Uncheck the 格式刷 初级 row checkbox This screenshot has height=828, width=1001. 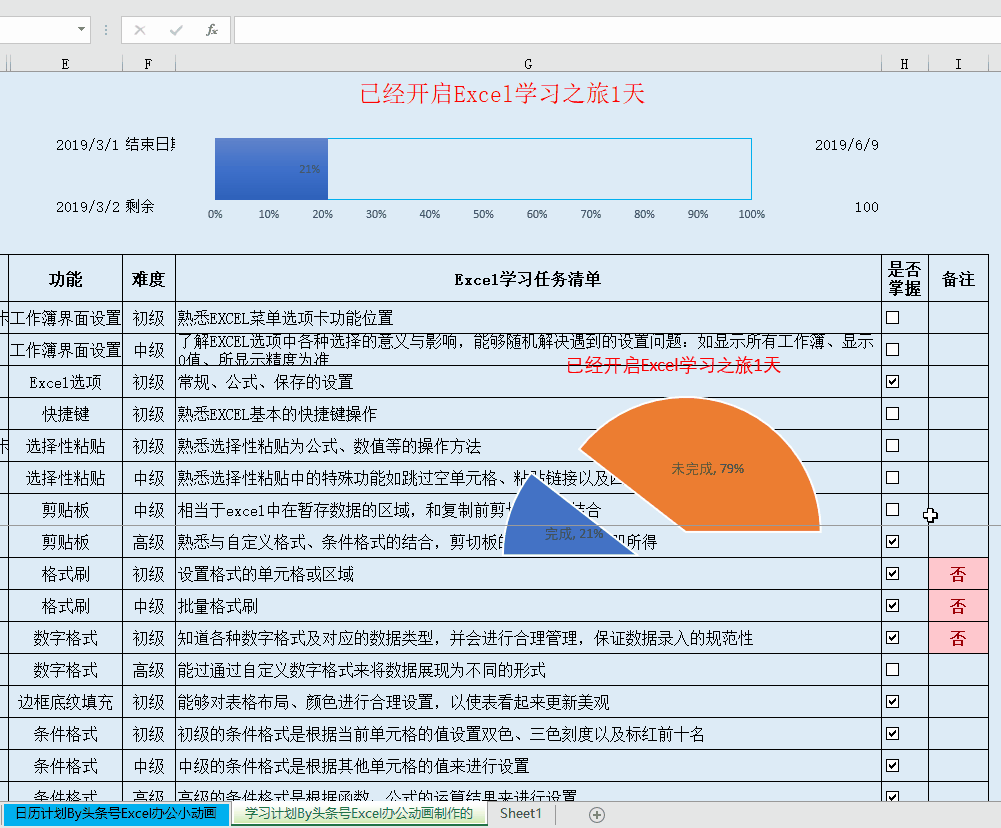click(892, 573)
